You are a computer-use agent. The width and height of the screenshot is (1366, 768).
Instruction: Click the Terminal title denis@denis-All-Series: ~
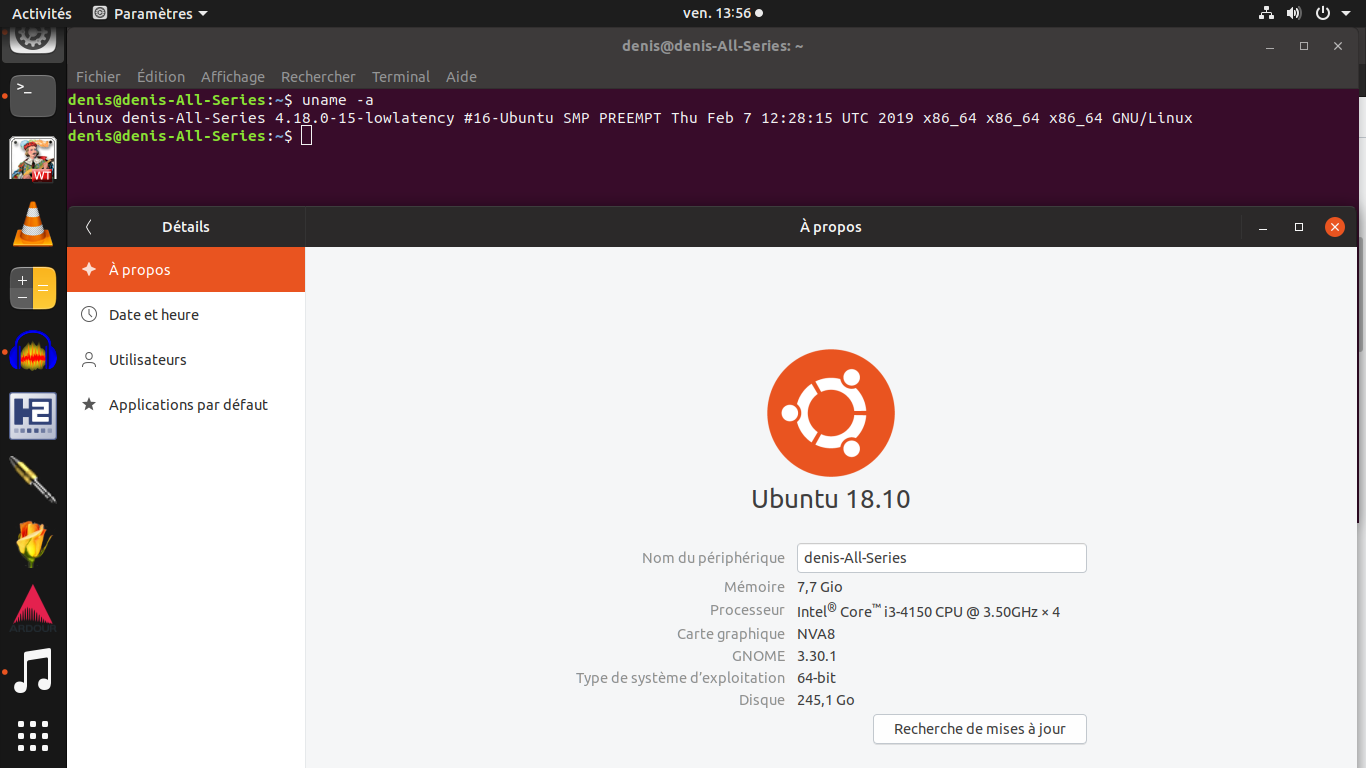point(712,46)
